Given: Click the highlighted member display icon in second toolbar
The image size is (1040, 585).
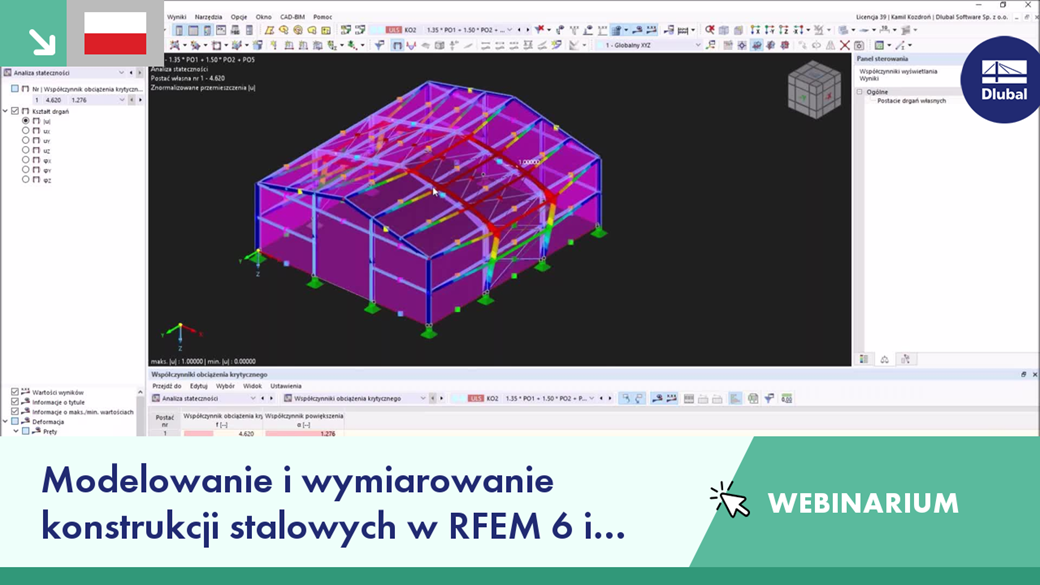Looking at the screenshot, I should pos(397,45).
